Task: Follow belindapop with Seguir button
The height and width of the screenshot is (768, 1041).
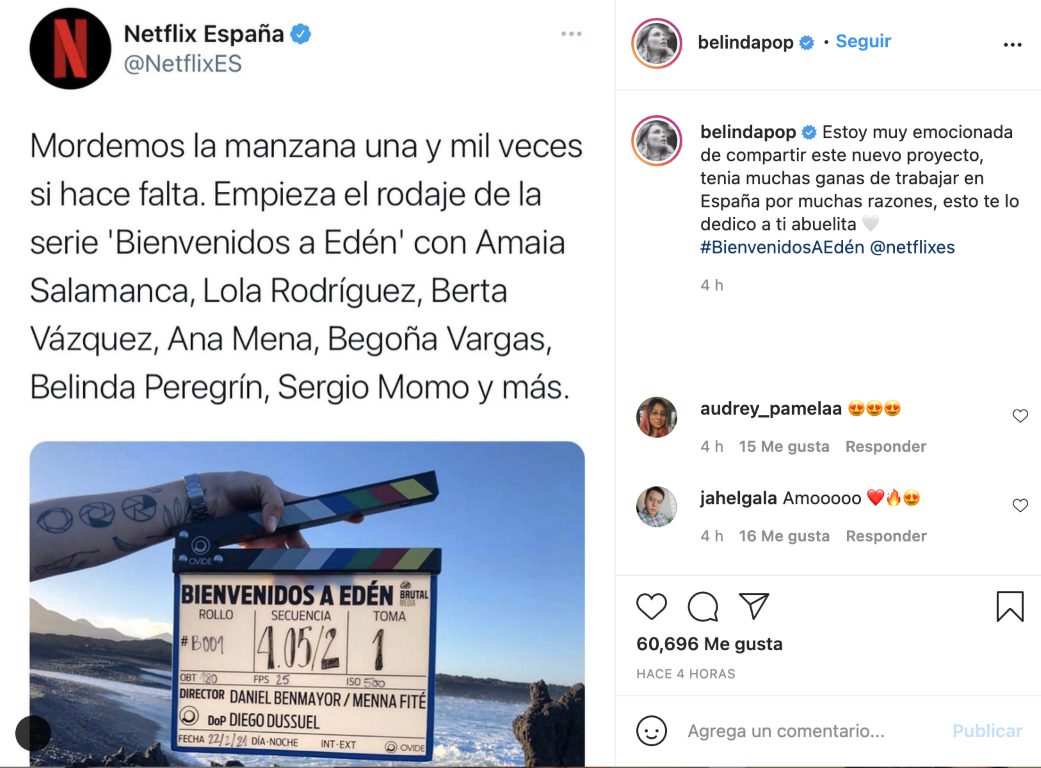Action: [863, 41]
